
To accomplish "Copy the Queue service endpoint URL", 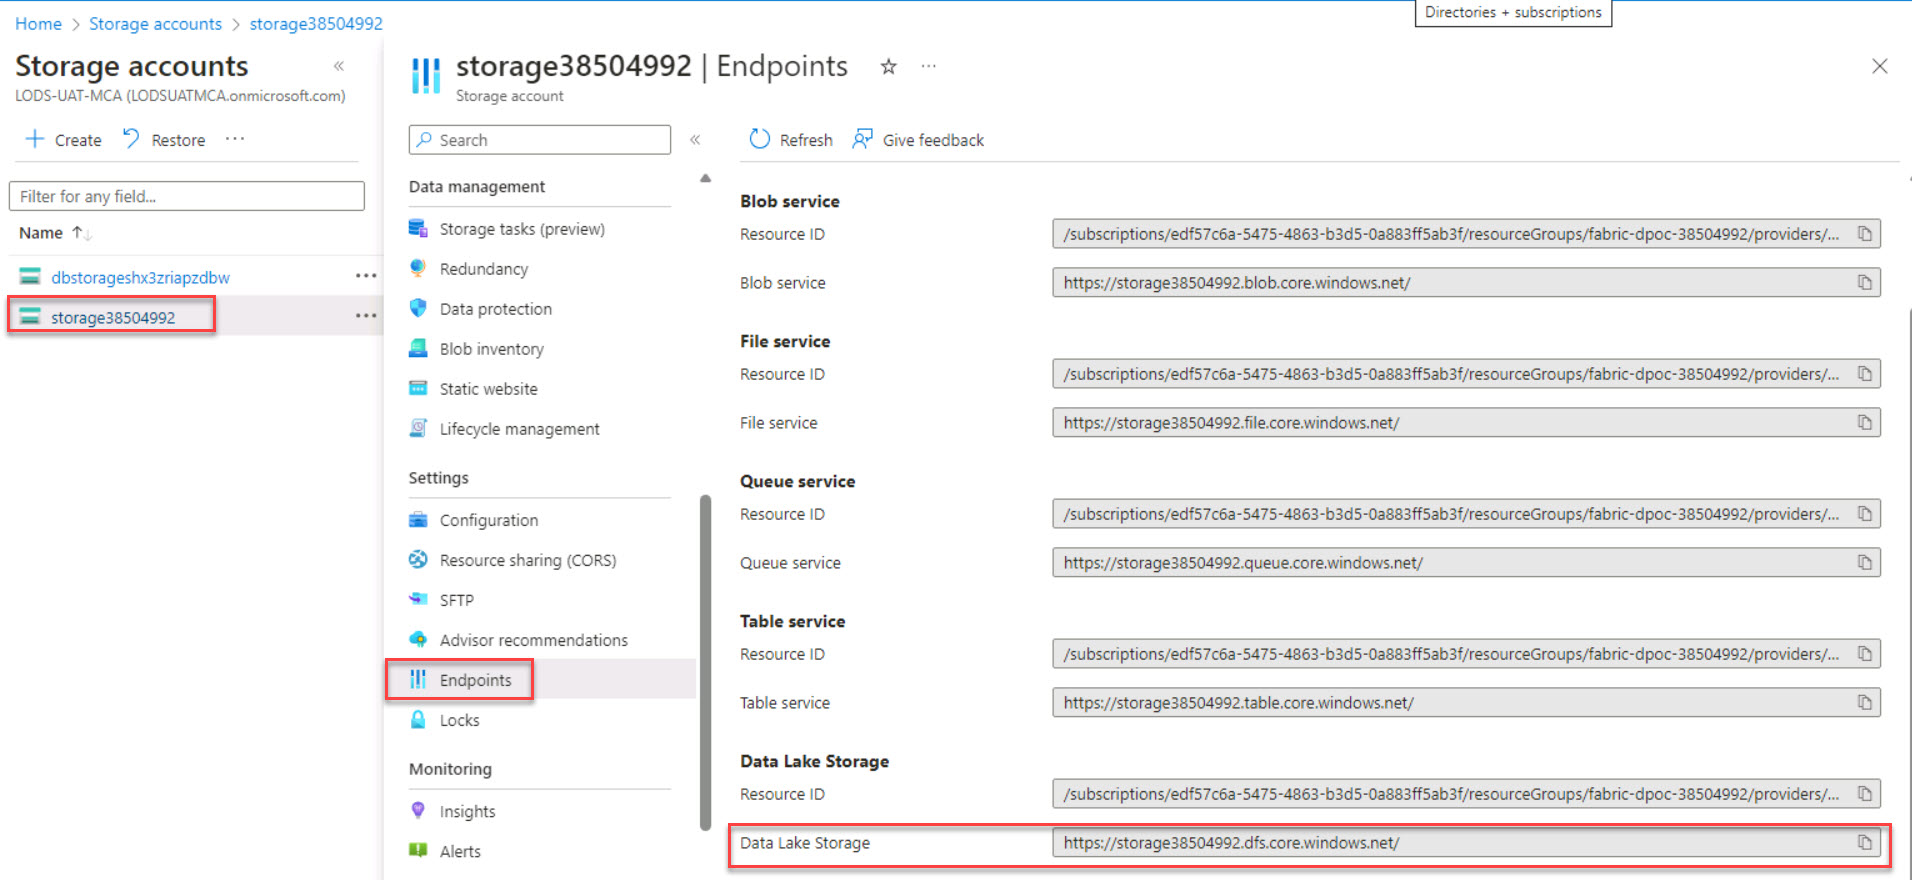I will (1864, 563).
